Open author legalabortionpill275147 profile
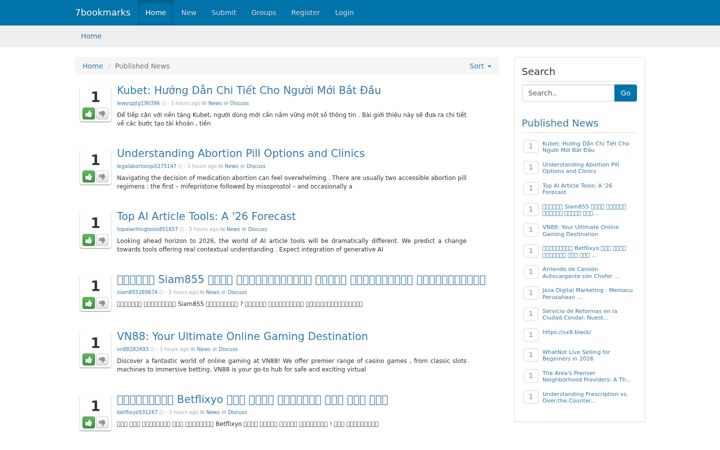Viewport: 720px width, 450px height. 146,166
